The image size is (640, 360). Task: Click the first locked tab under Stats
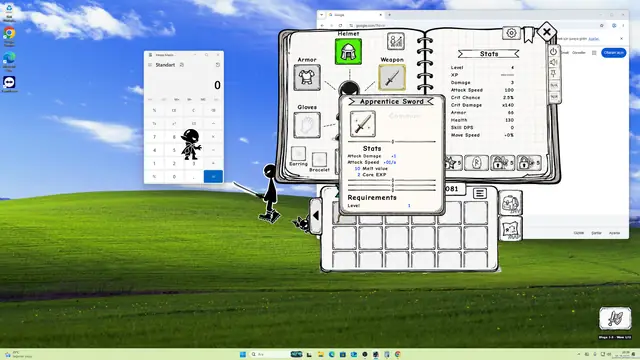[x=502, y=163]
